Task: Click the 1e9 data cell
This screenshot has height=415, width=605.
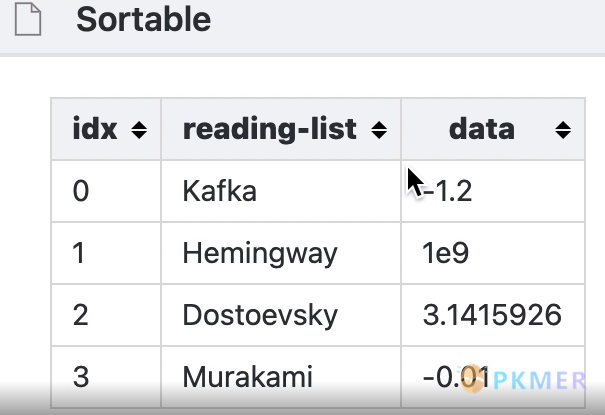Action: [493, 253]
